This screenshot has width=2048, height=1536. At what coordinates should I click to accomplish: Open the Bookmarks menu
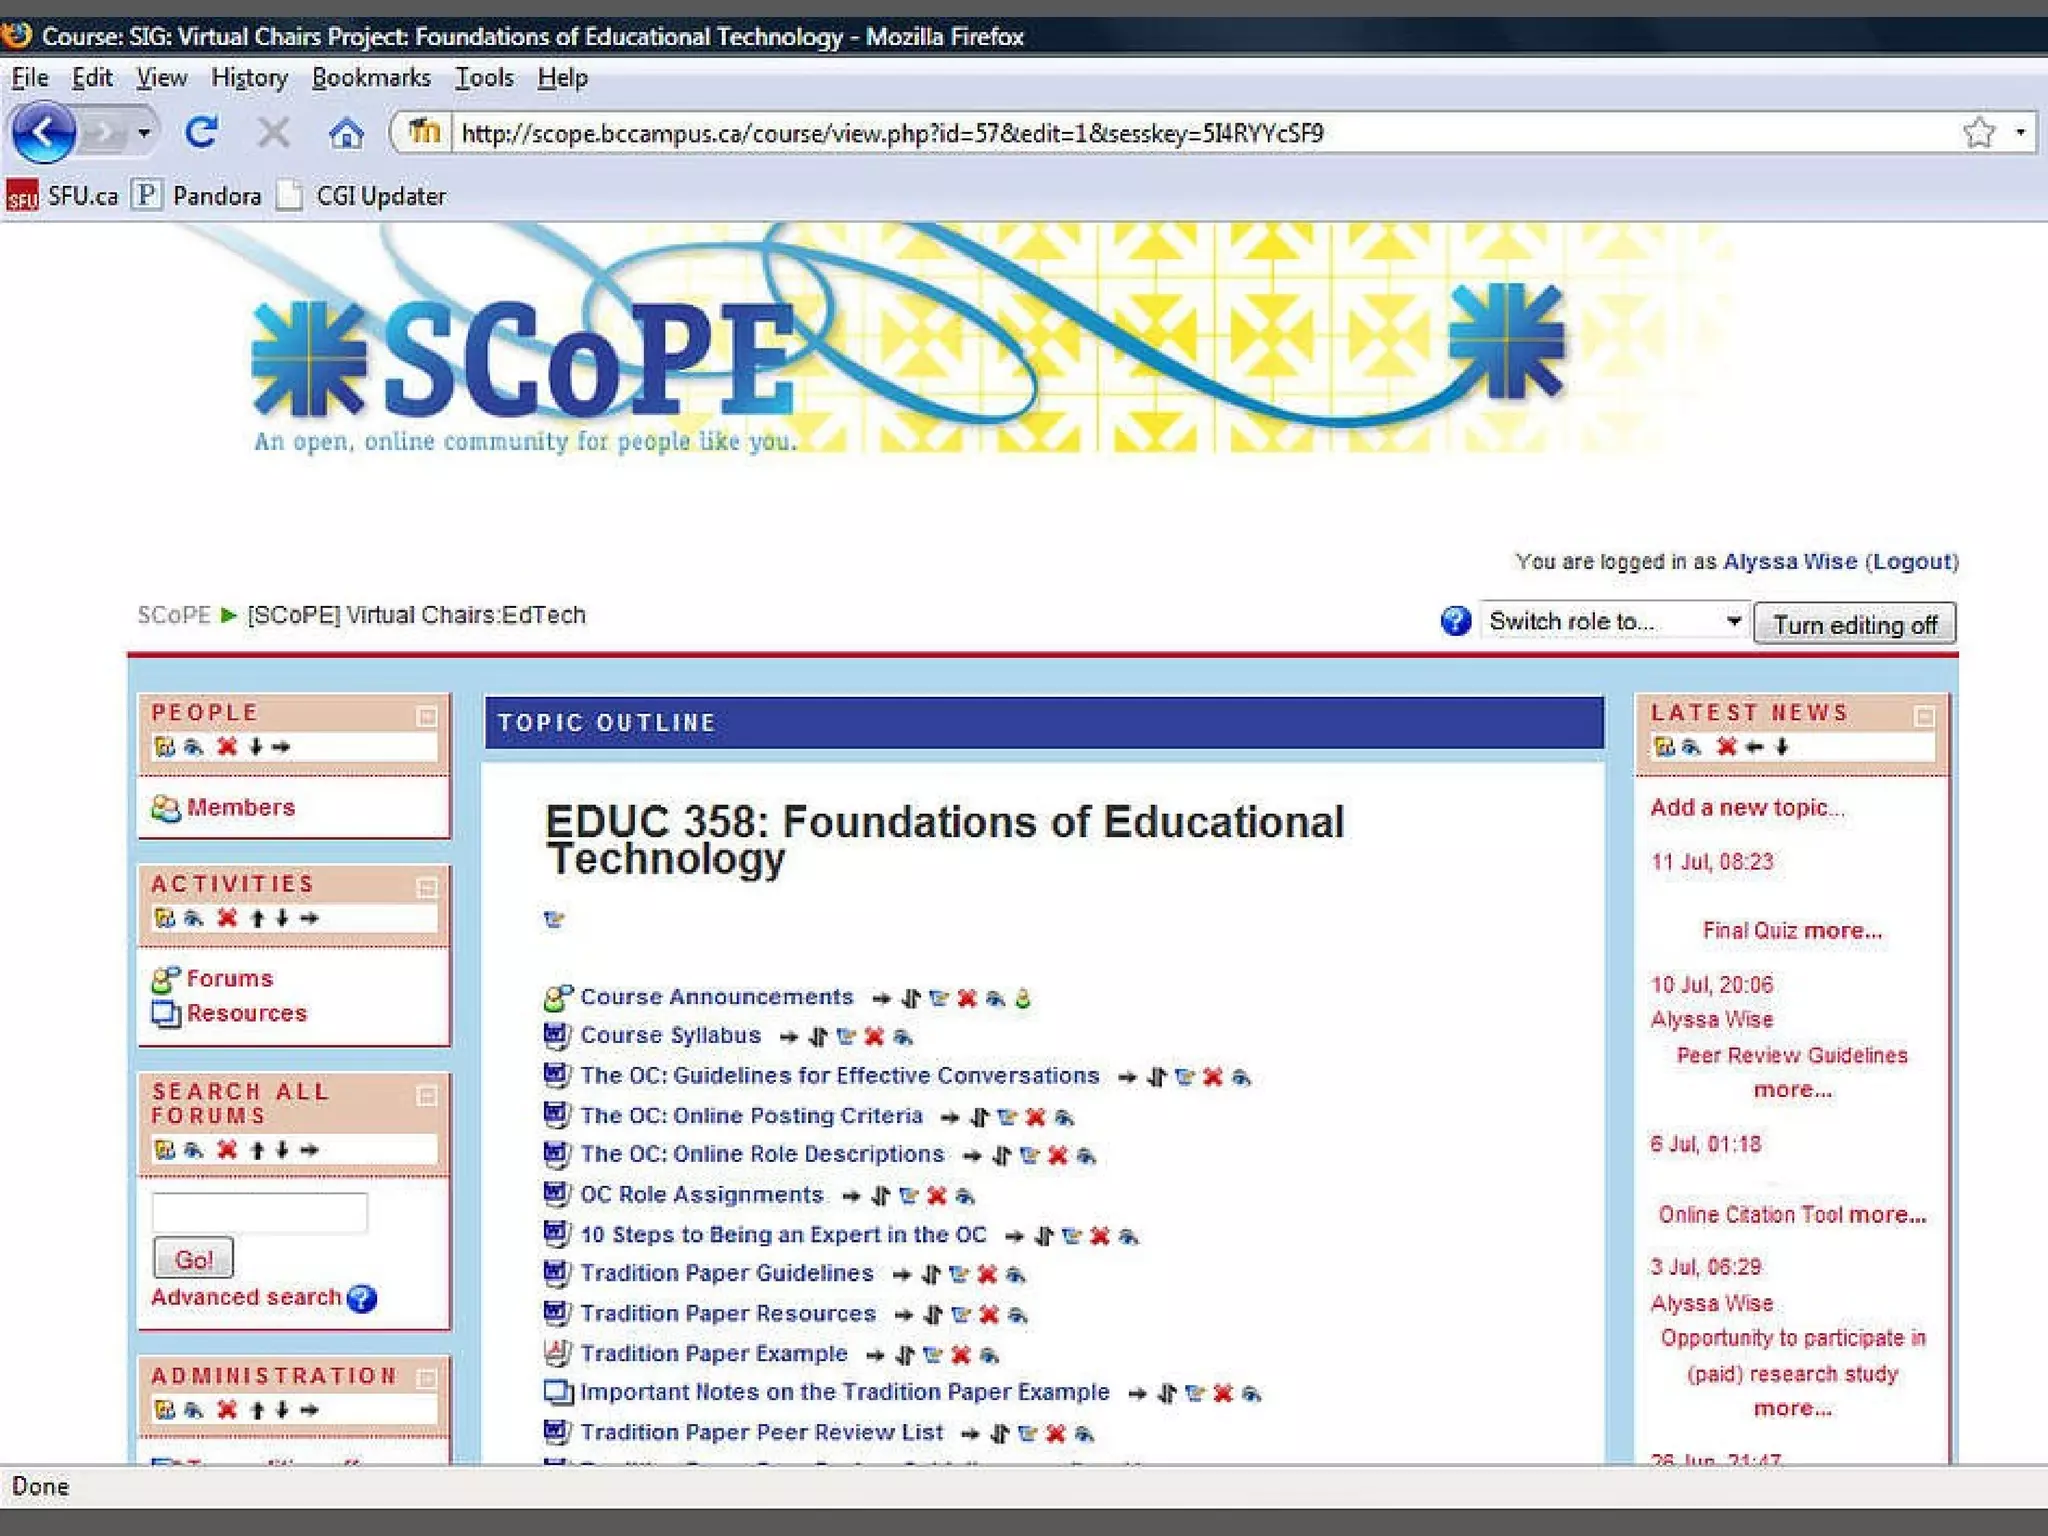pyautogui.click(x=370, y=78)
